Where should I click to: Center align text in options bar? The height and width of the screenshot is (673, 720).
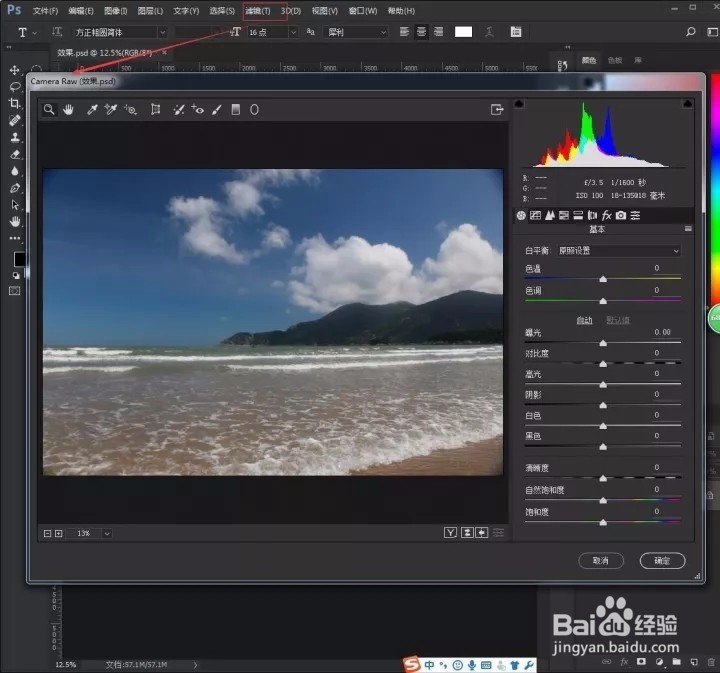point(421,32)
